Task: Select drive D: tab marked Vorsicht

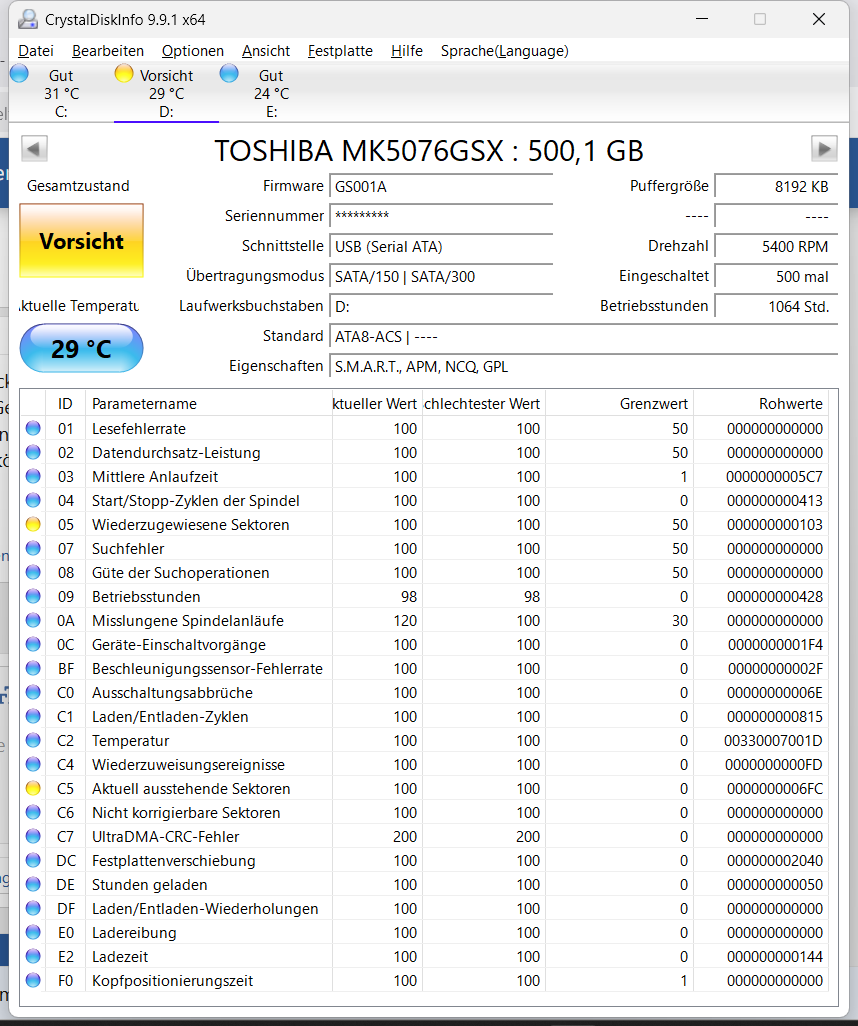Action: [166, 93]
